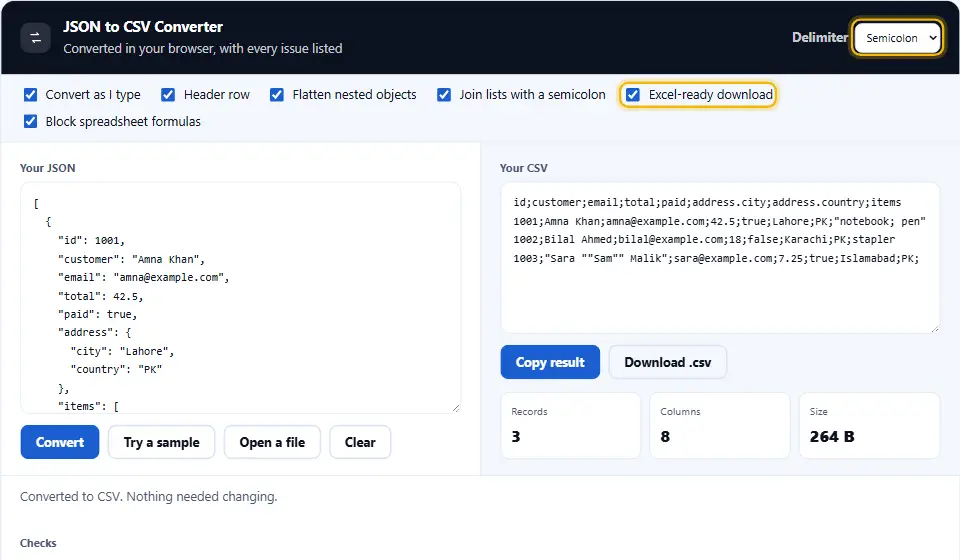Image resolution: width=960 pixels, height=560 pixels.
Task: Toggle the Convert as I type checkbox
Action: click(x=31, y=95)
